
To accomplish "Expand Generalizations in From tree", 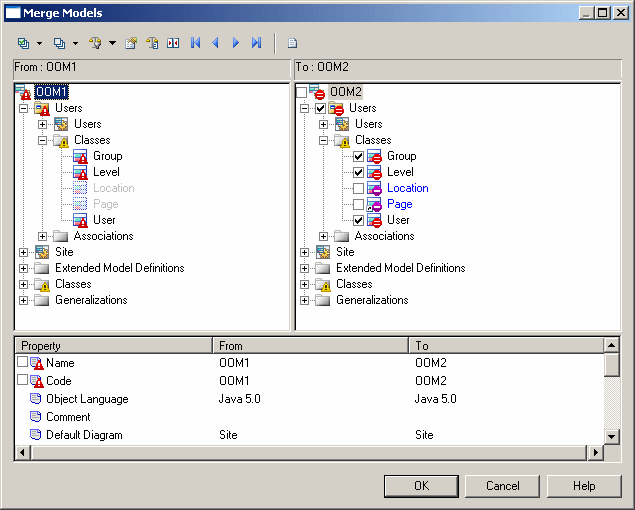I will 23,300.
